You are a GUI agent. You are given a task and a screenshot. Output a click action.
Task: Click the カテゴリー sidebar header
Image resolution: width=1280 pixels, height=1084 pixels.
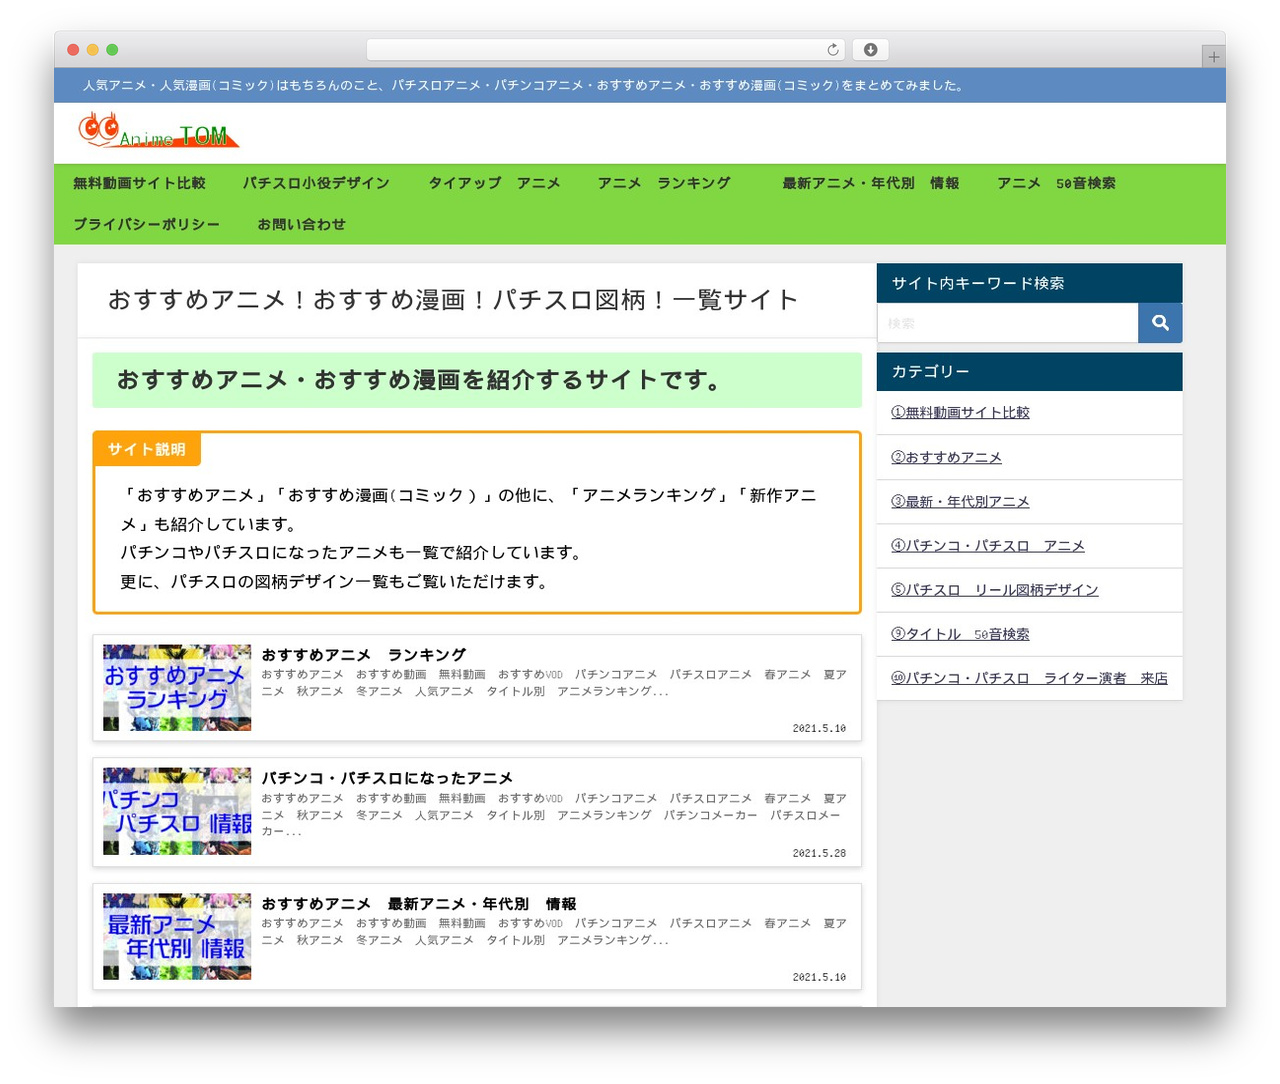pos(1029,371)
